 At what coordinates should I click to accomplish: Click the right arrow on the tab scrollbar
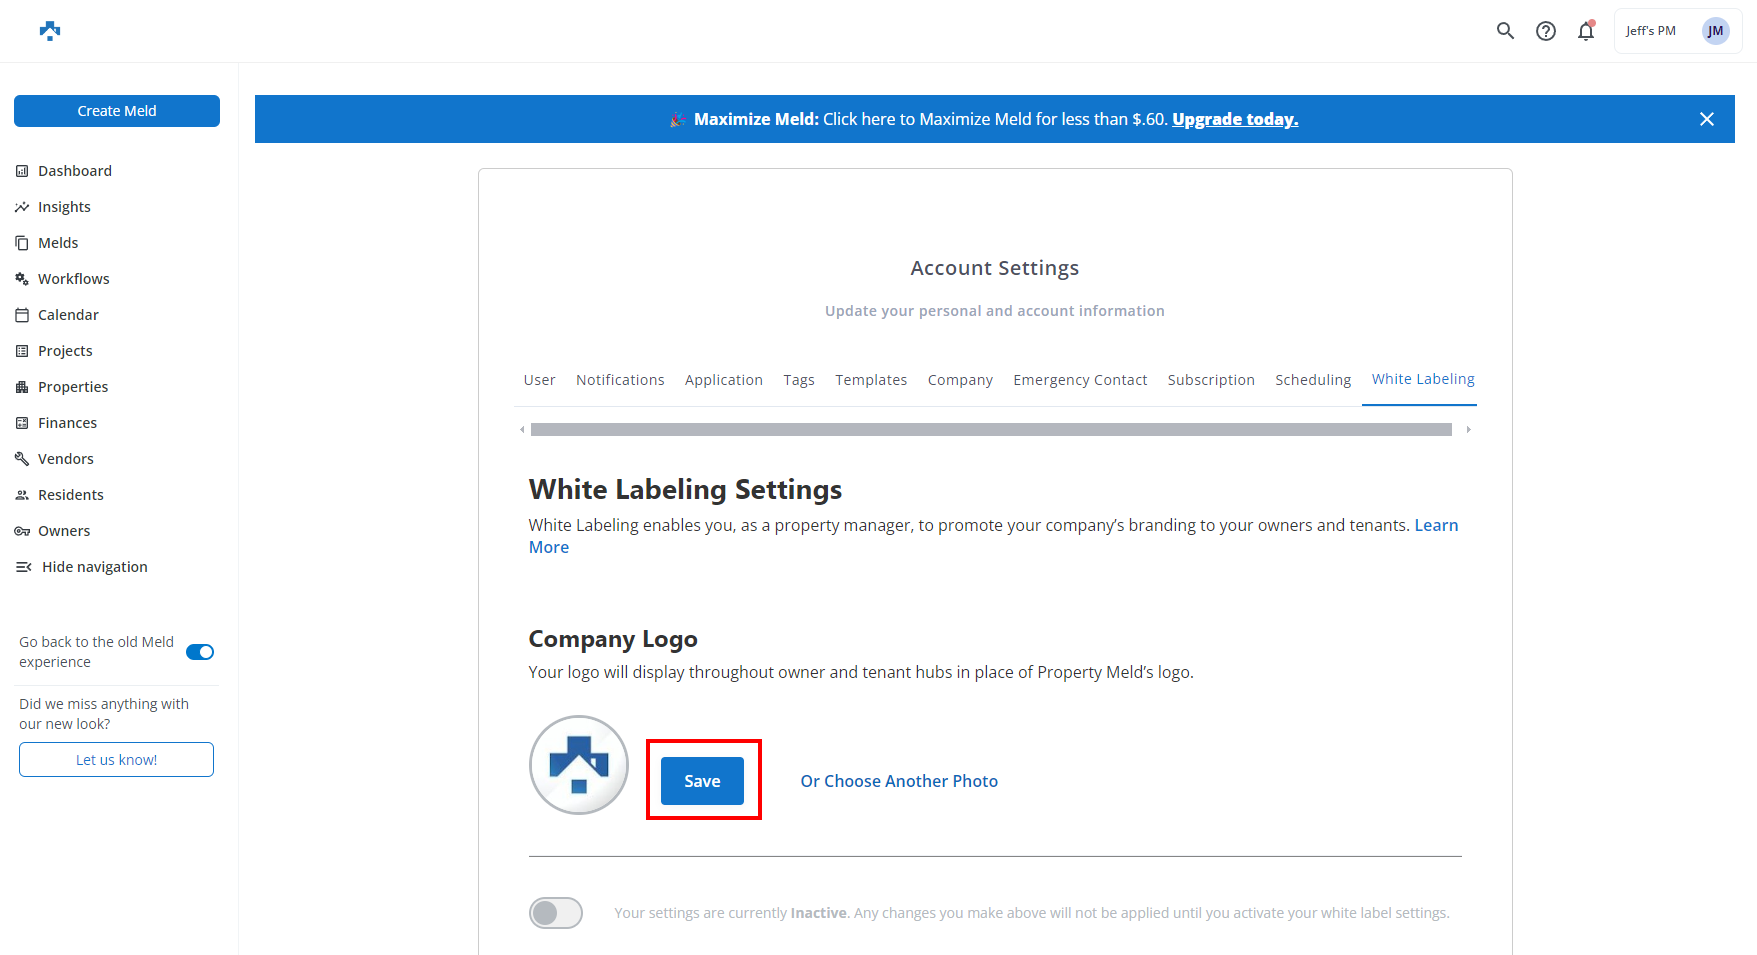coord(1468,429)
